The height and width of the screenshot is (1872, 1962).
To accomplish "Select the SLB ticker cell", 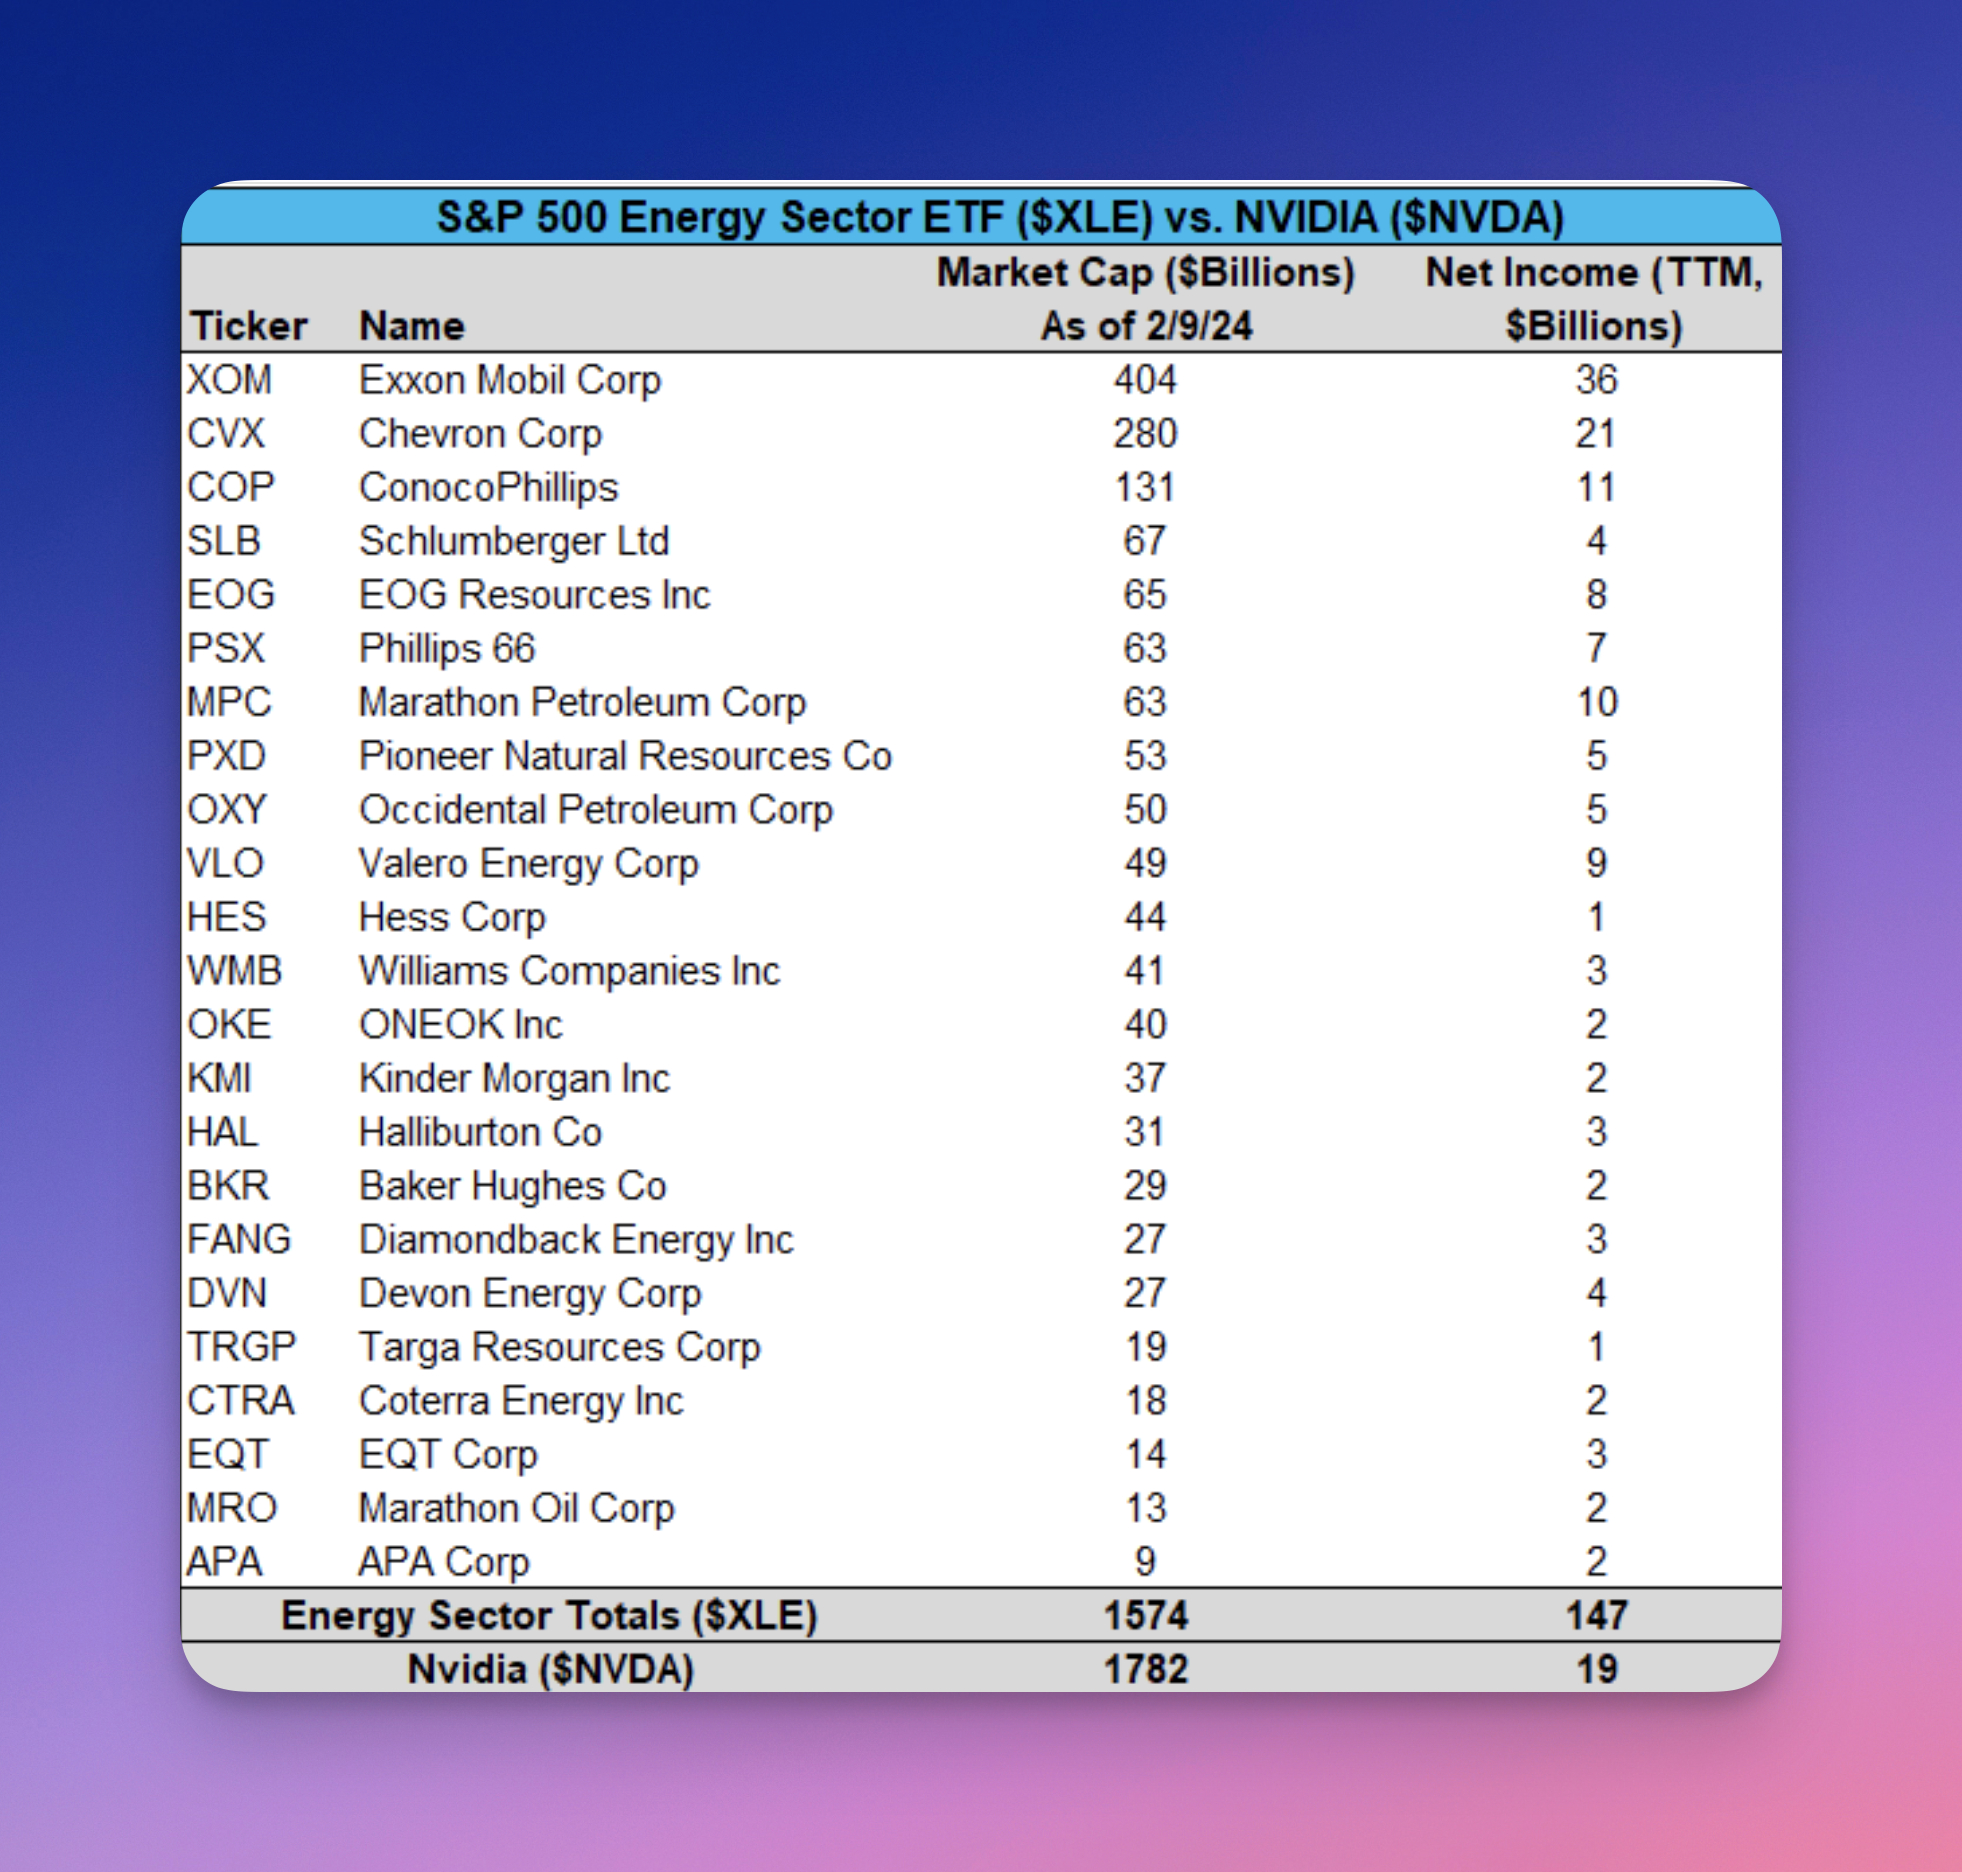I will (x=224, y=541).
